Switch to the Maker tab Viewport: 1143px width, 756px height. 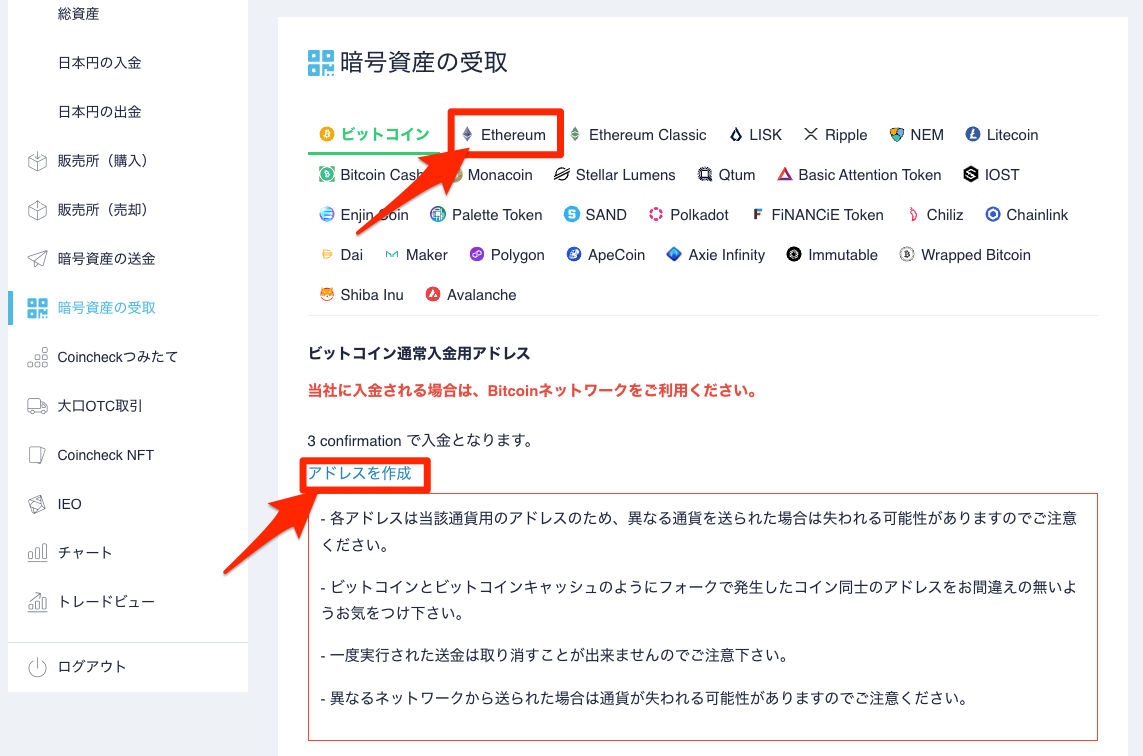point(426,255)
